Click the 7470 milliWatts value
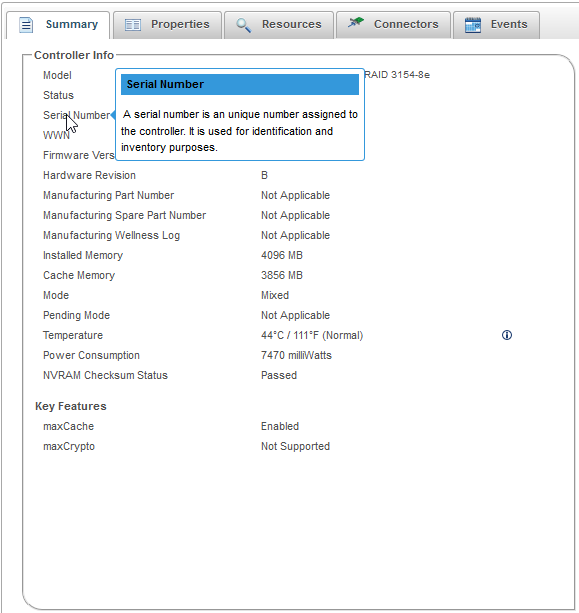Screen dimensions: 579x613 pos(296,355)
